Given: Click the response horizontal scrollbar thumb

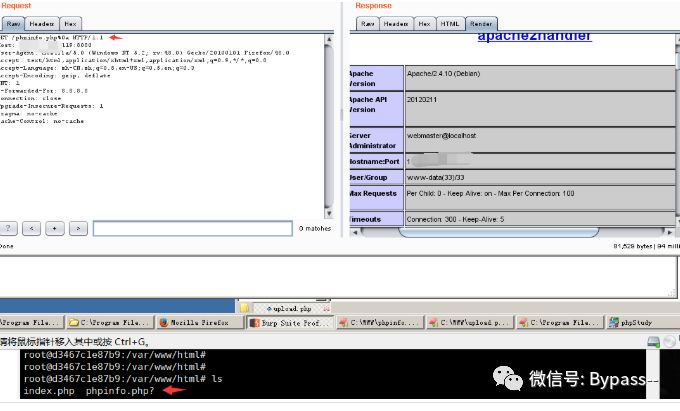Looking at the screenshot, I should point(499,233).
